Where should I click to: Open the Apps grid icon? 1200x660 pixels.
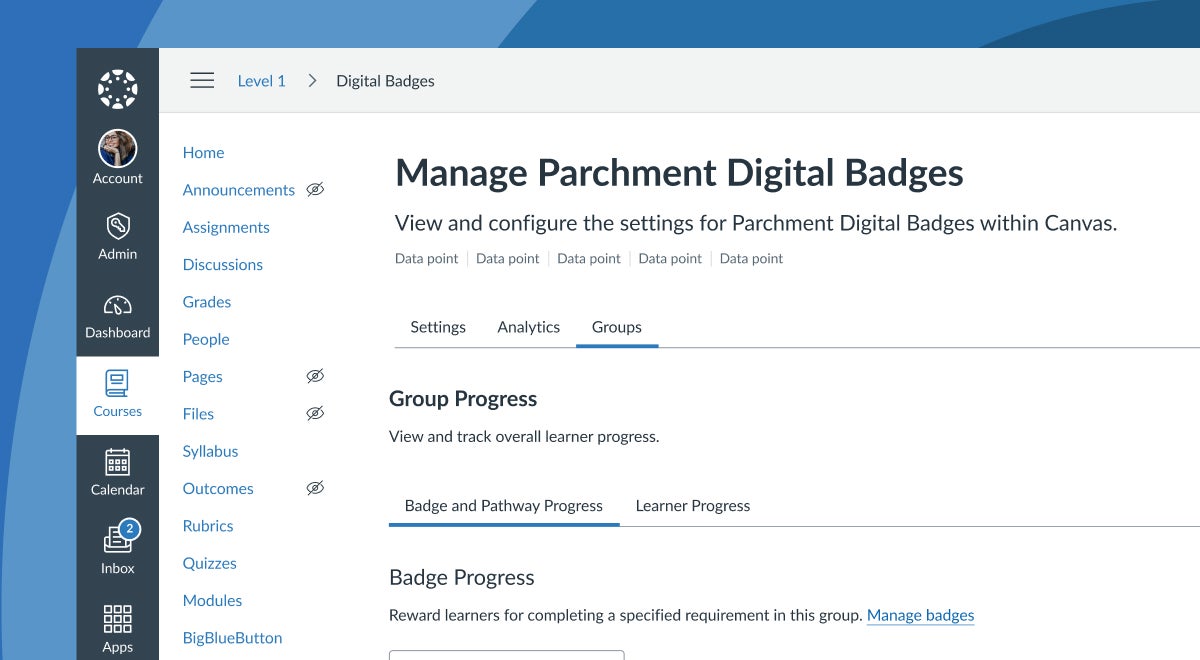(117, 619)
